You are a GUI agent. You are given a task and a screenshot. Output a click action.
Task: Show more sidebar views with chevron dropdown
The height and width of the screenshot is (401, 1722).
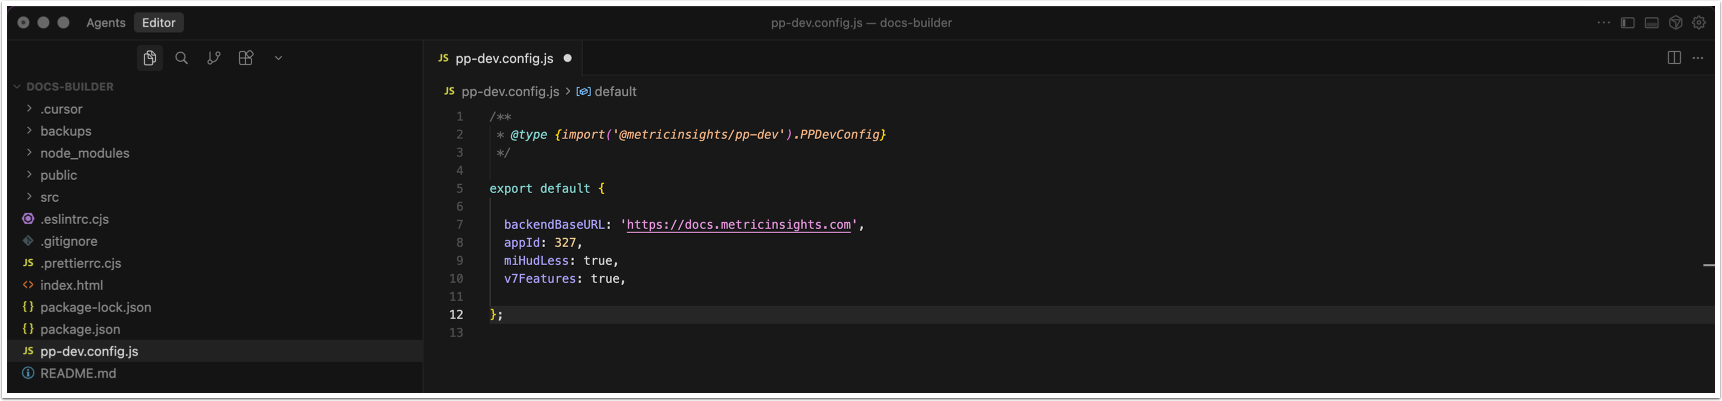[278, 58]
